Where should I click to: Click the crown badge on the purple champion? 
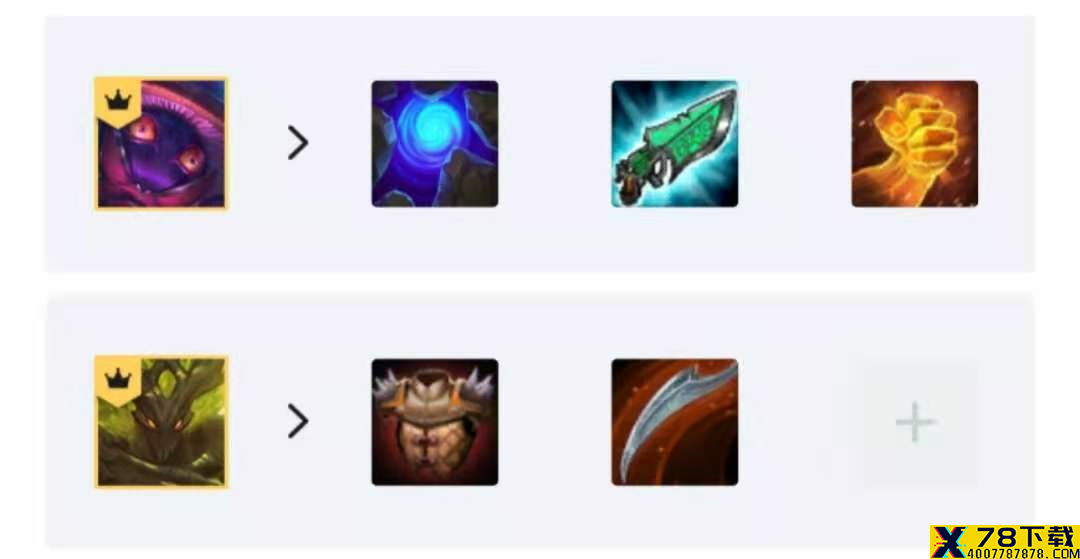point(118,101)
